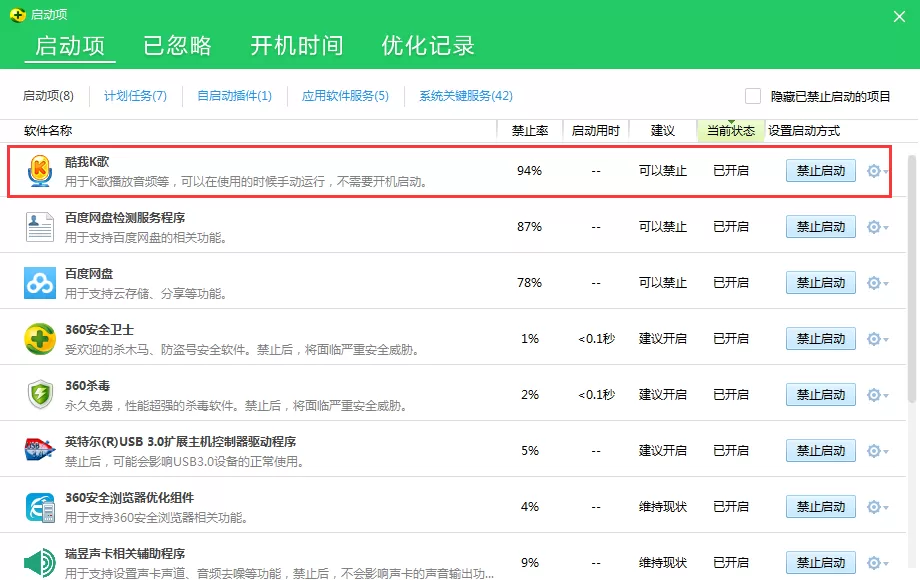Click 禁止启动 for 百度网盘检测服务程序
Screen dimensions: 920x580
pyautogui.click(x=821, y=227)
